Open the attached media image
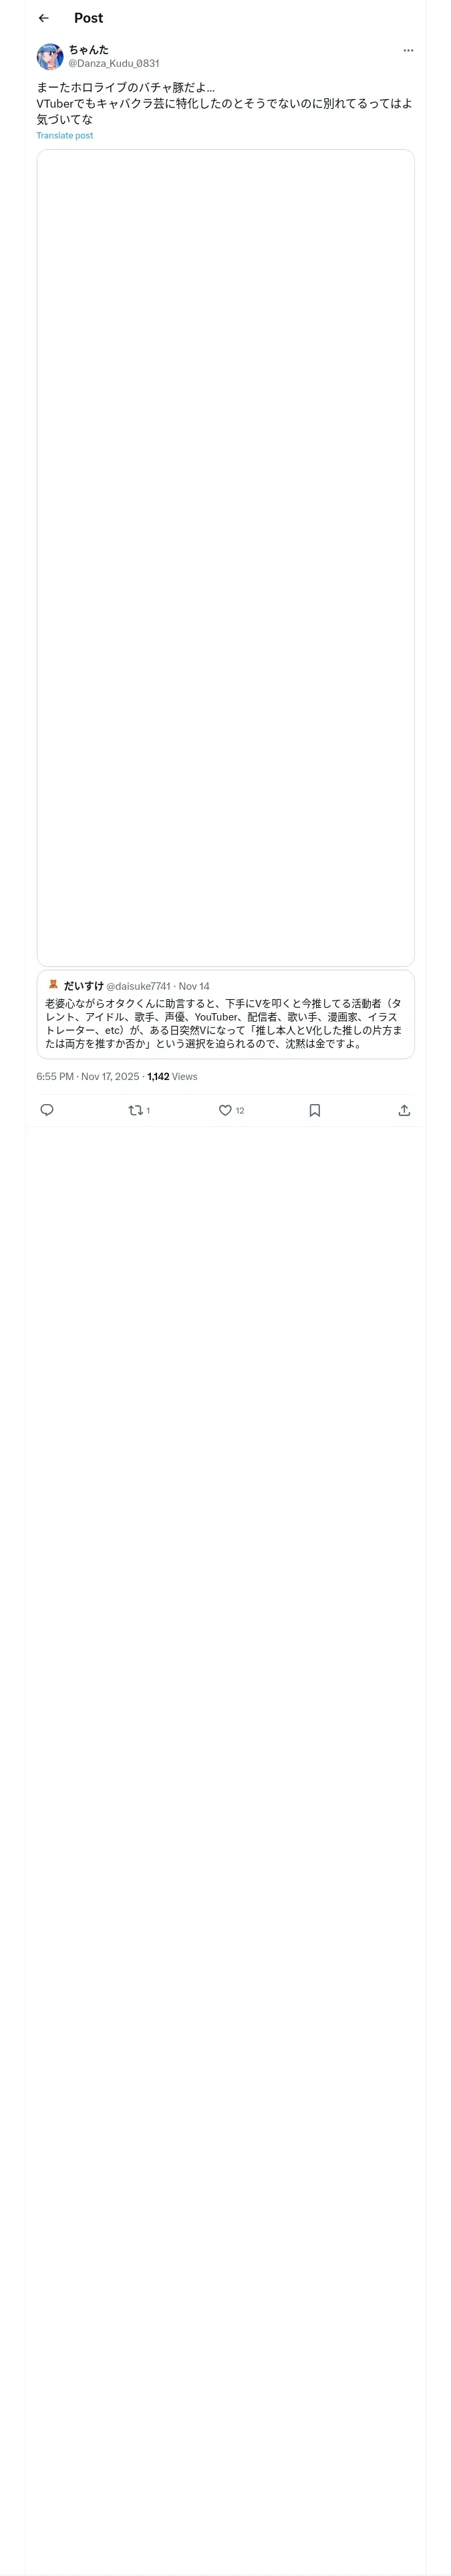Screen dimensions: 451x2576 (225, 557)
